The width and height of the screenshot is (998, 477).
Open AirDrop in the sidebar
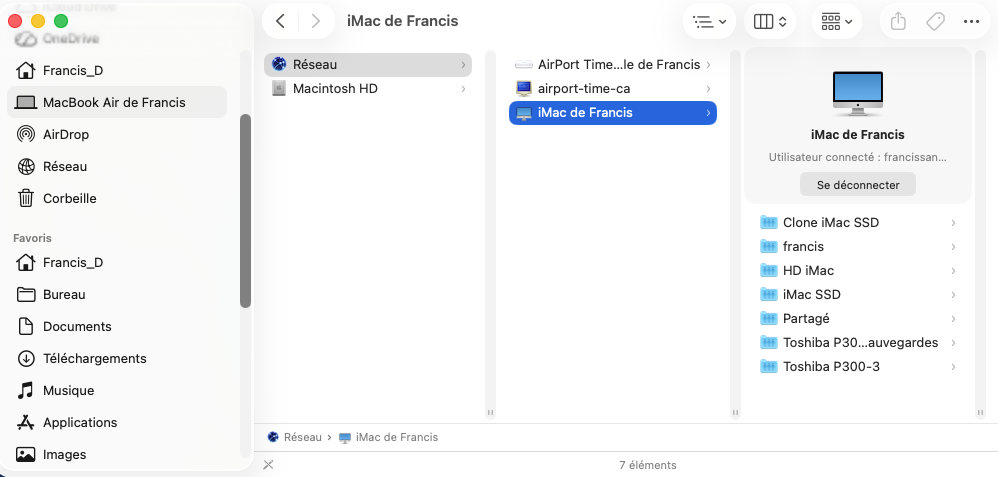[x=64, y=134]
